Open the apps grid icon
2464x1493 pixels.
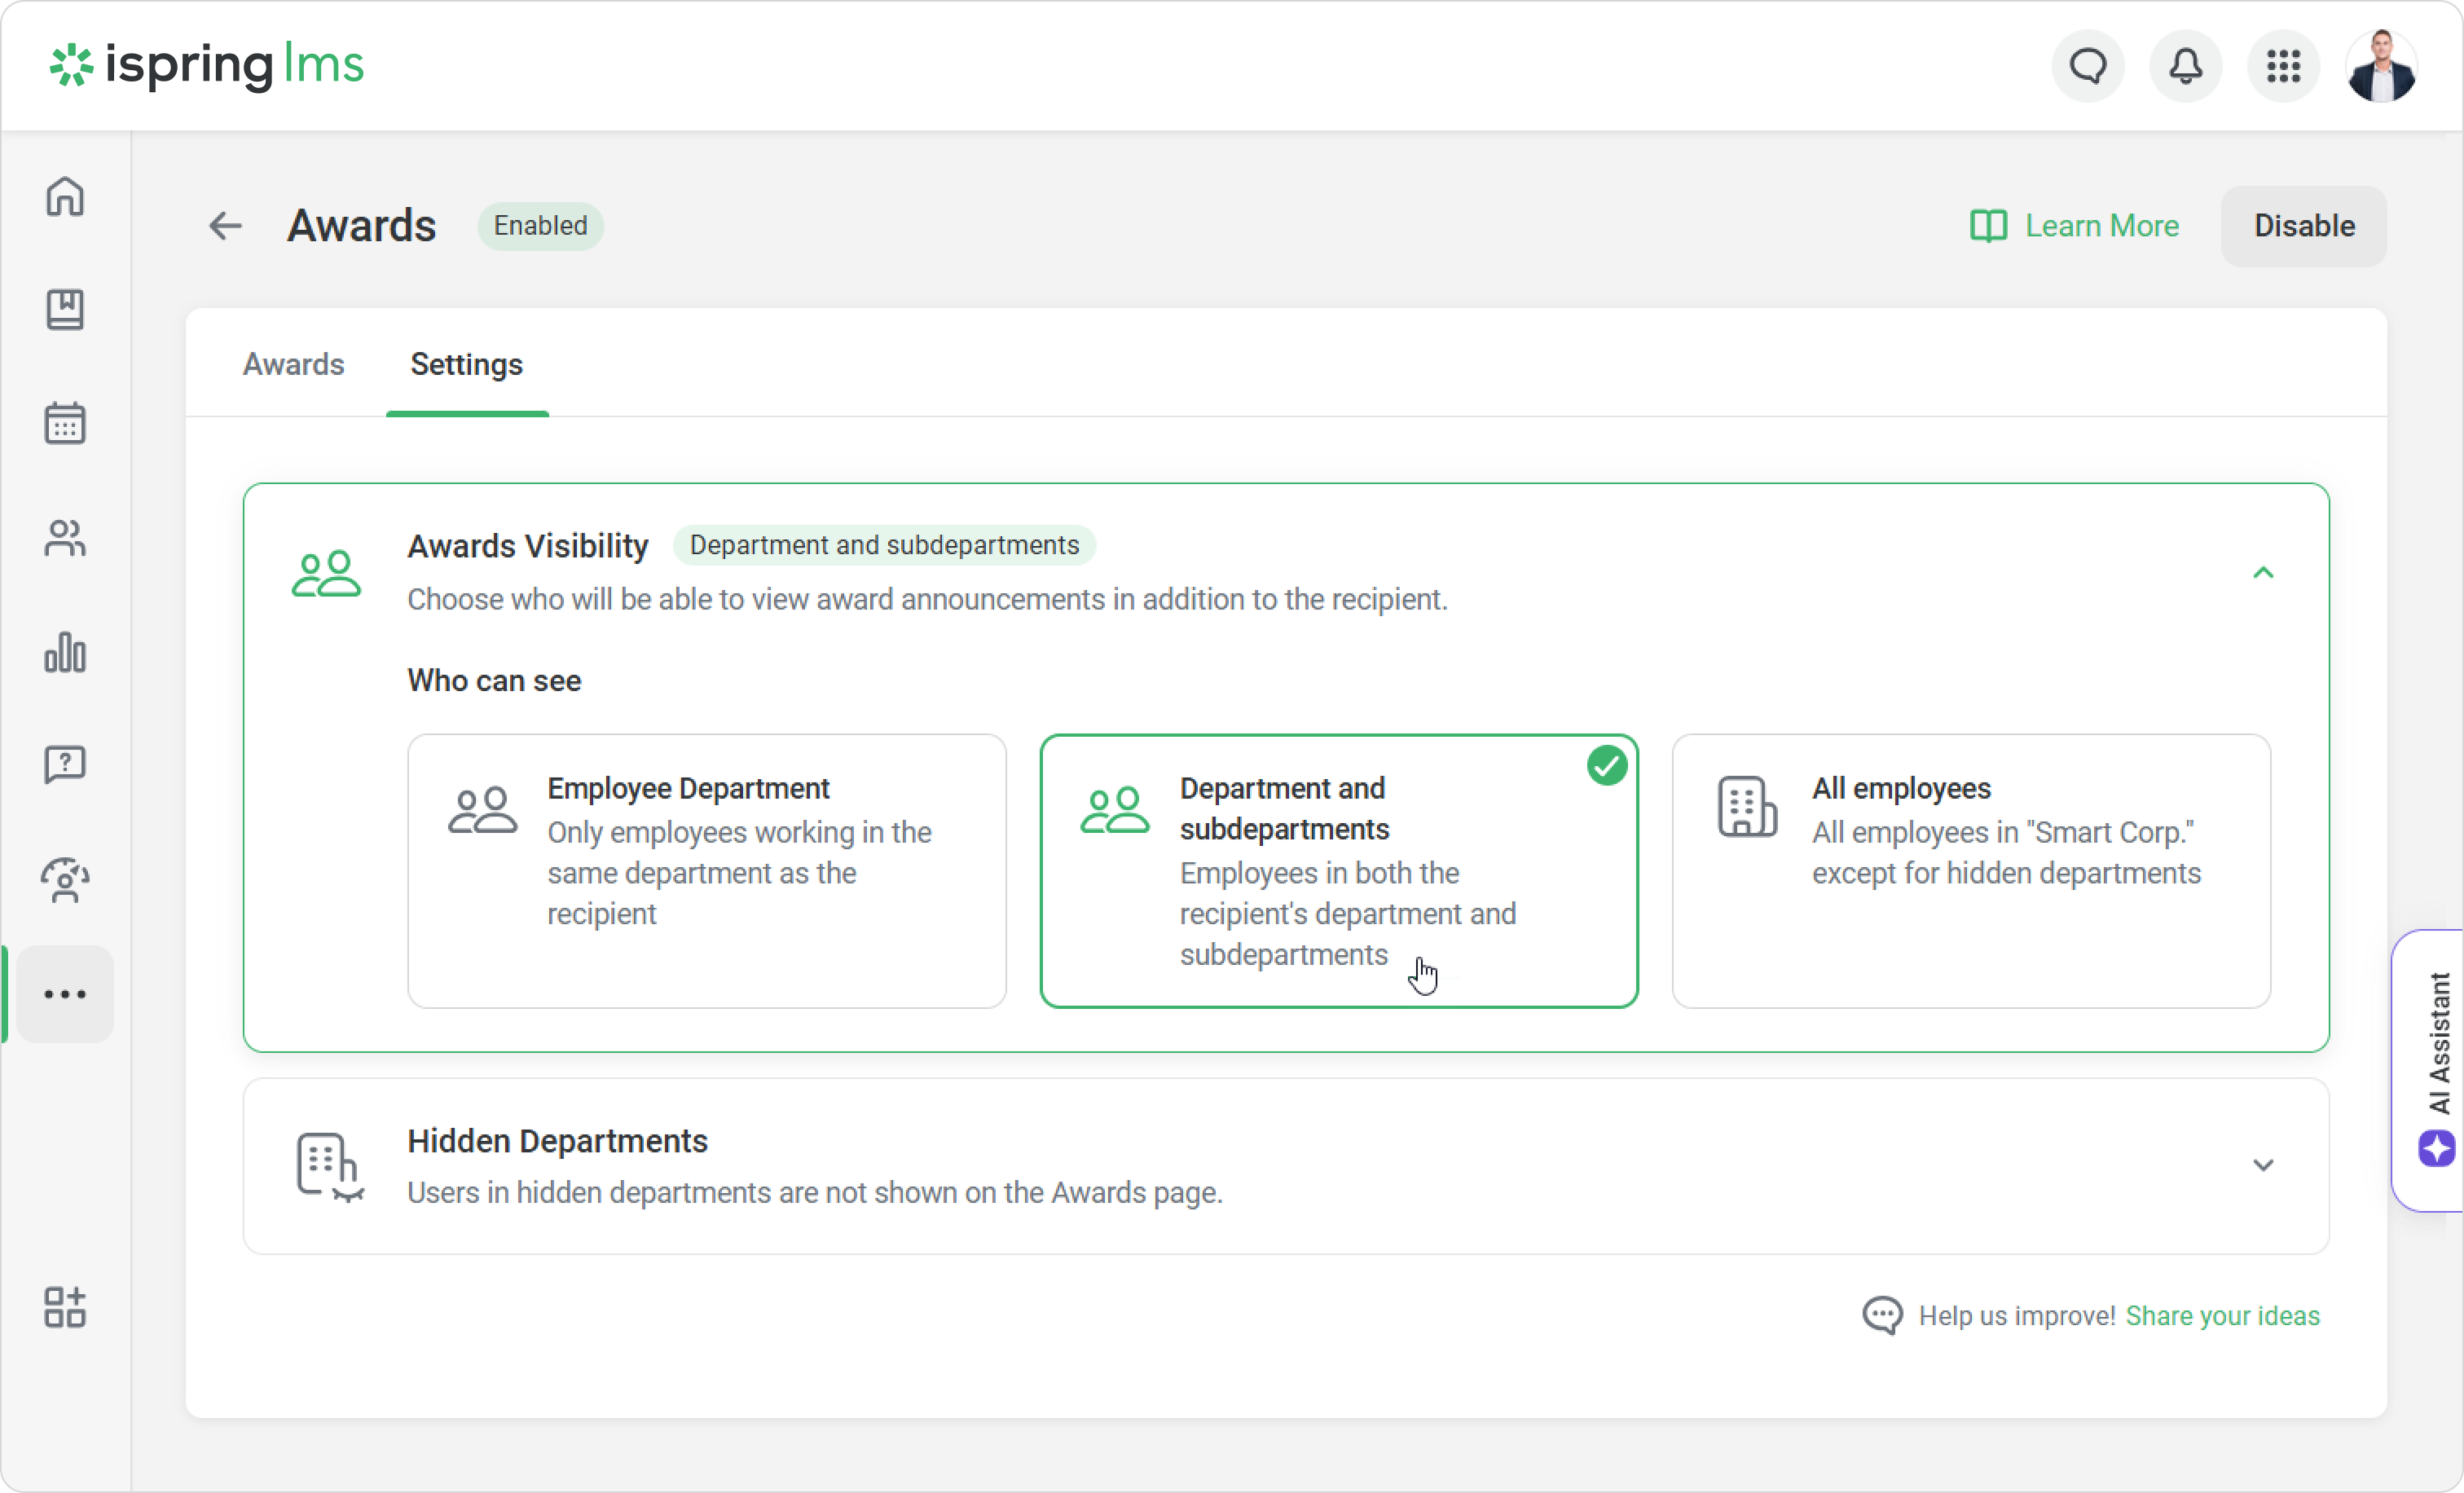click(x=2283, y=67)
